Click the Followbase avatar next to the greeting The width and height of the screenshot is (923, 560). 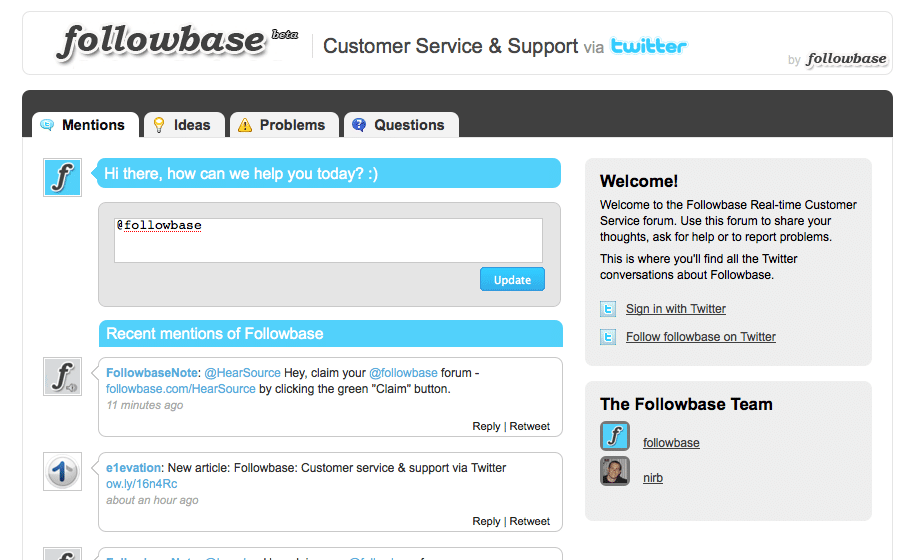tap(62, 177)
